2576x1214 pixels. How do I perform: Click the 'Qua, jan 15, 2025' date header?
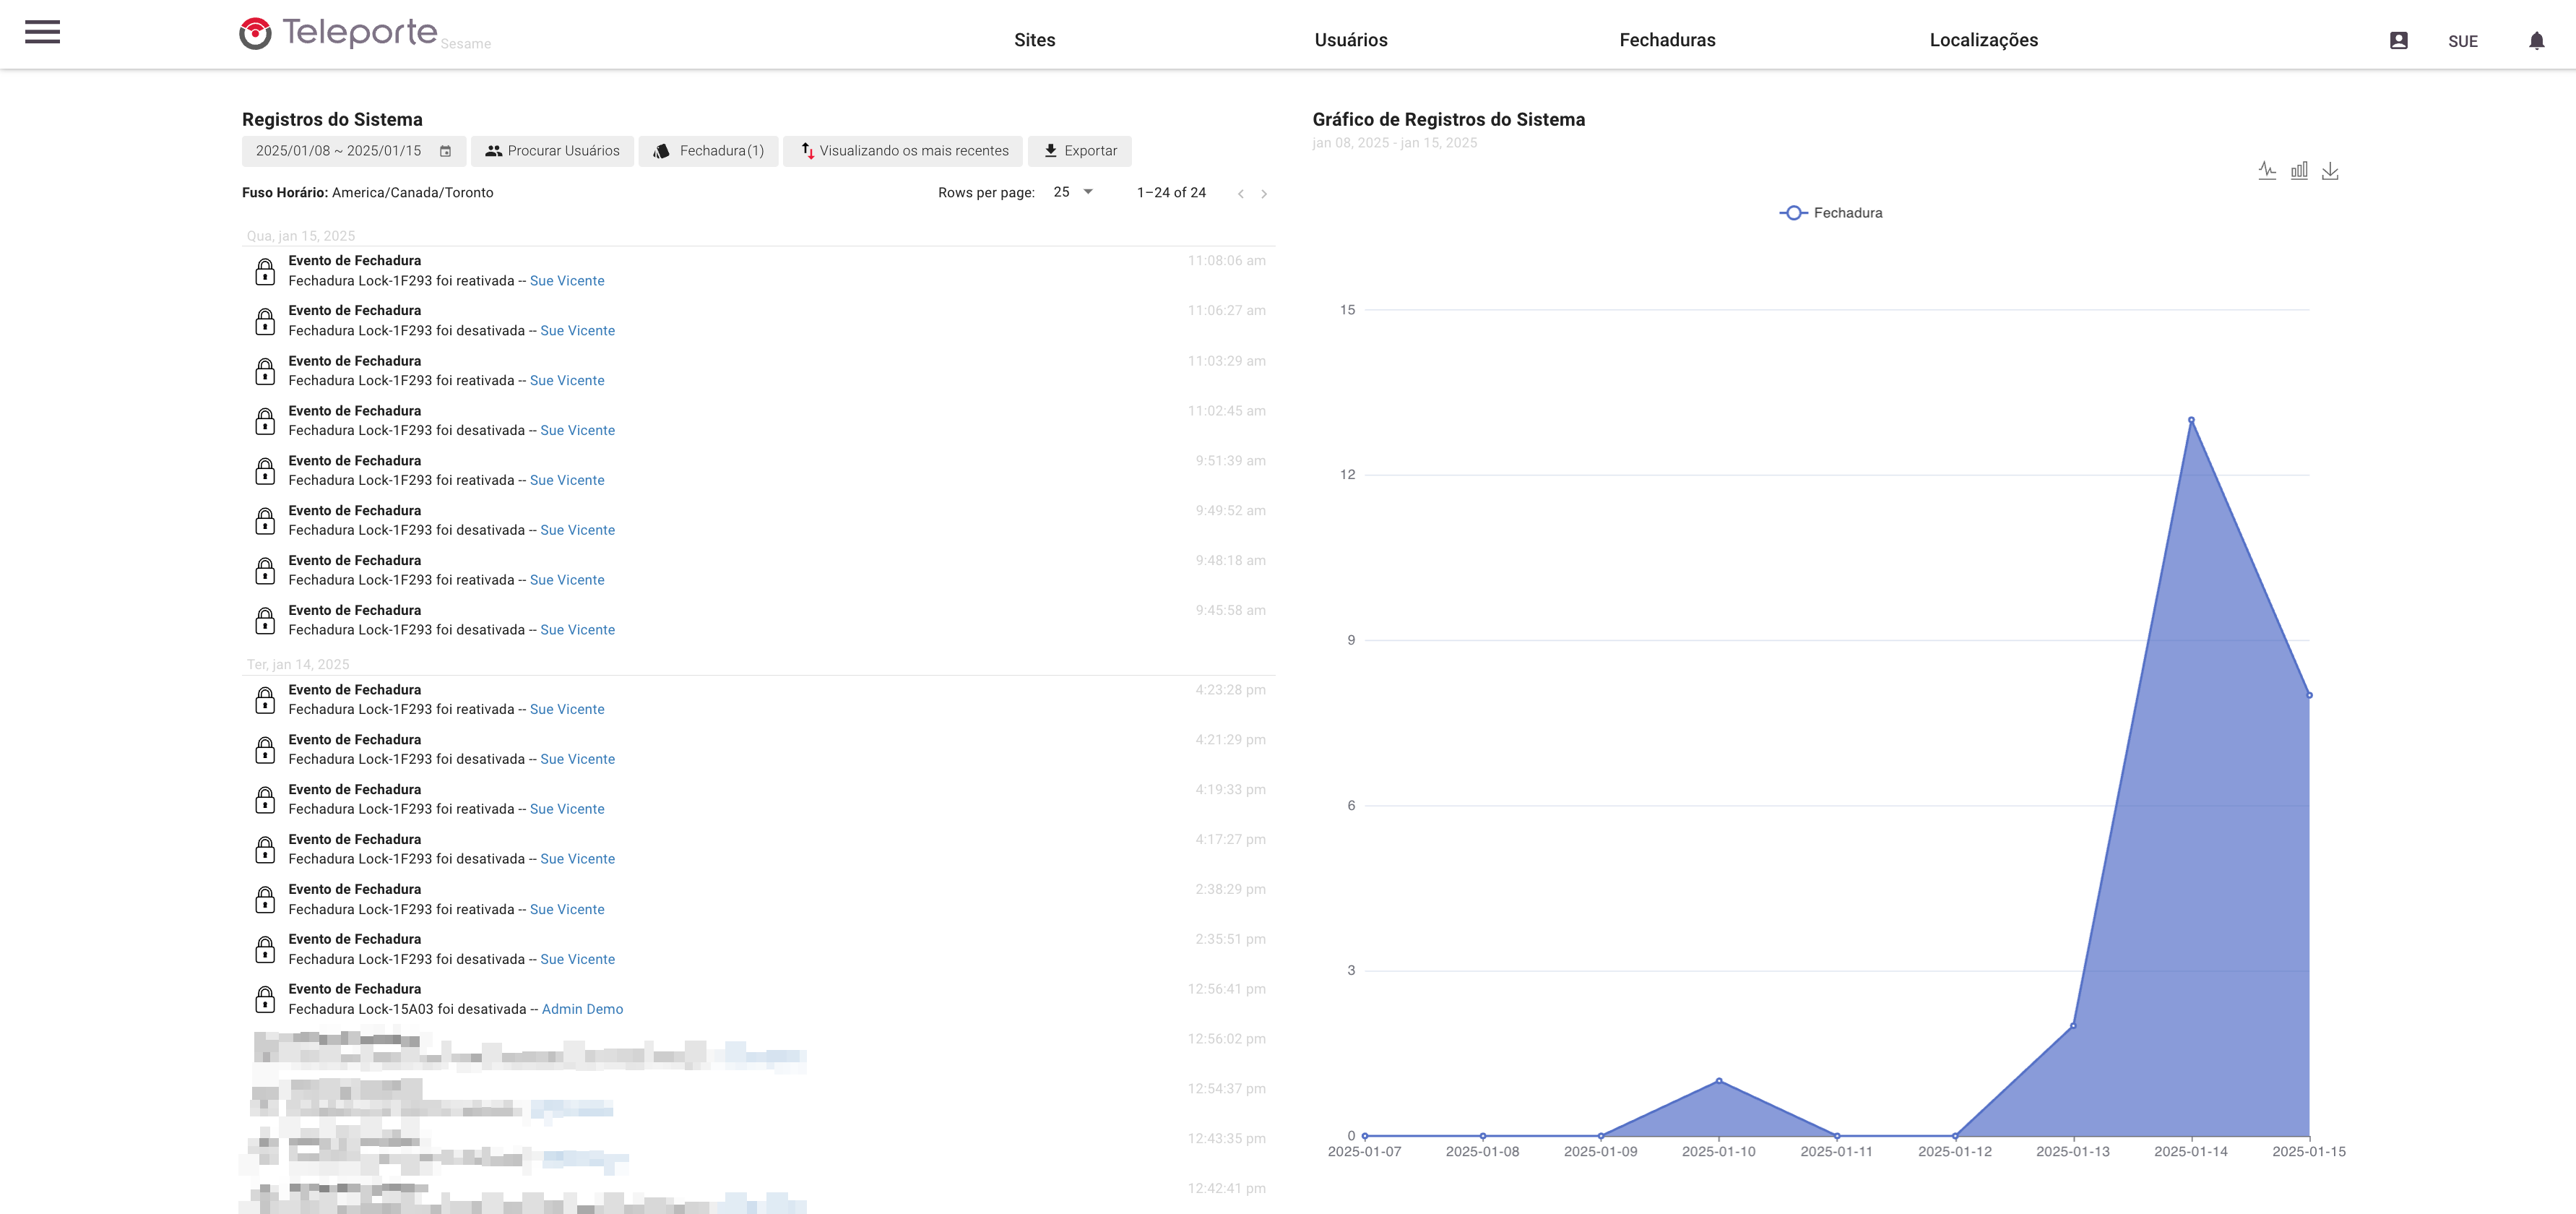pyautogui.click(x=301, y=236)
